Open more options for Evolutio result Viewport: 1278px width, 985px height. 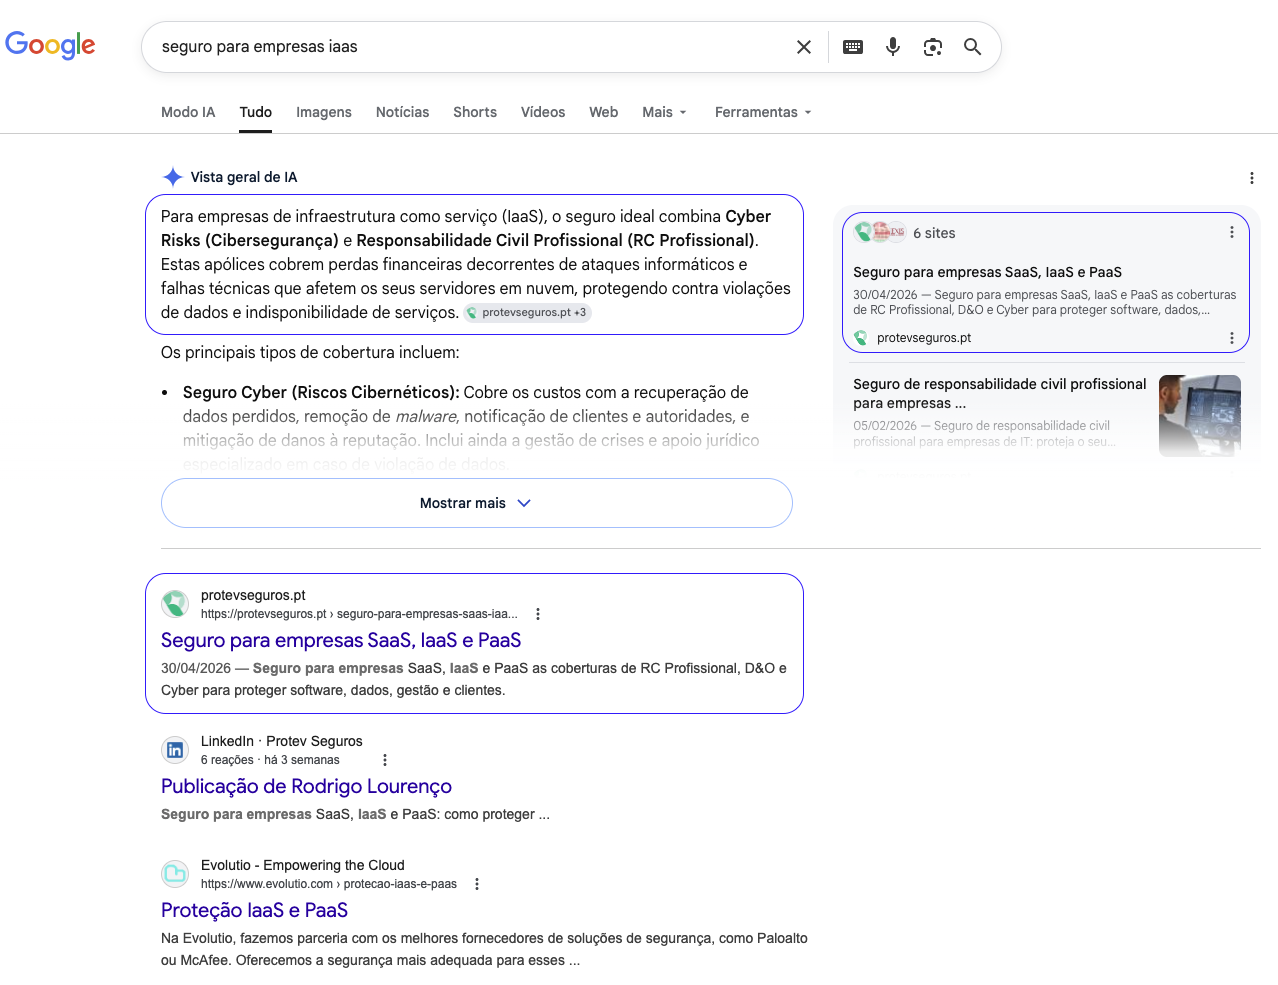[x=477, y=884]
